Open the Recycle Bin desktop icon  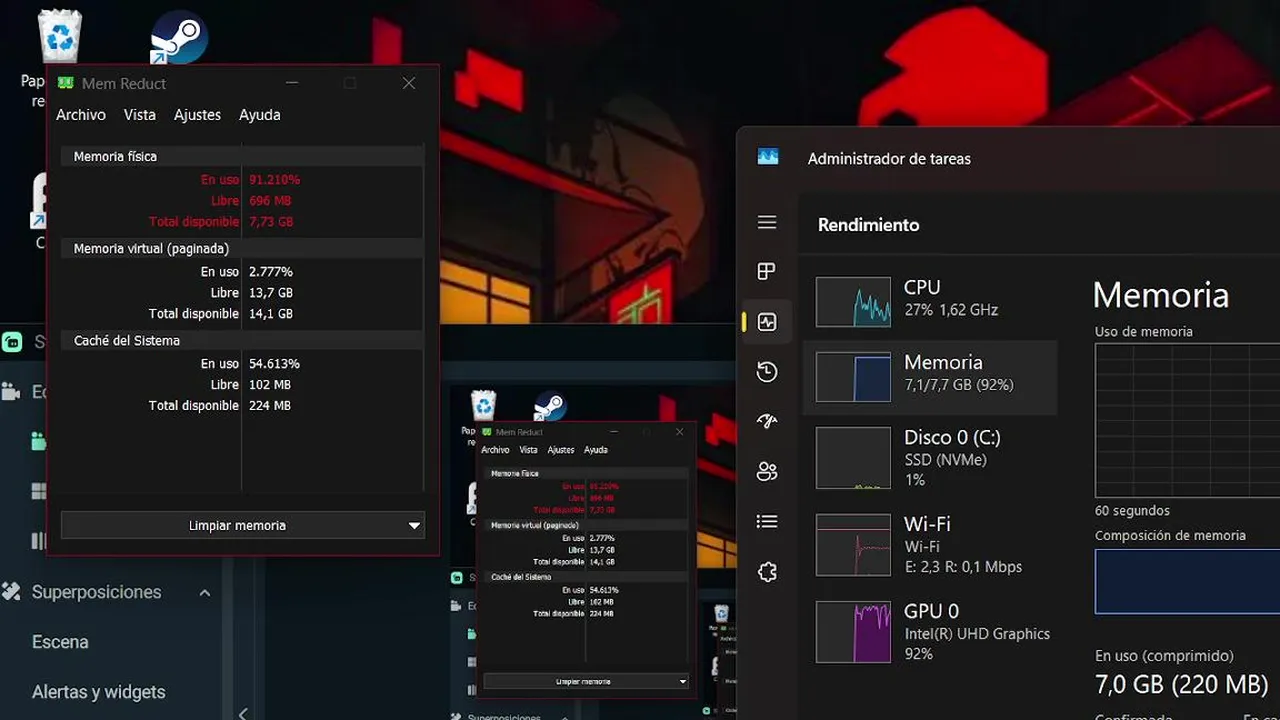[60, 37]
